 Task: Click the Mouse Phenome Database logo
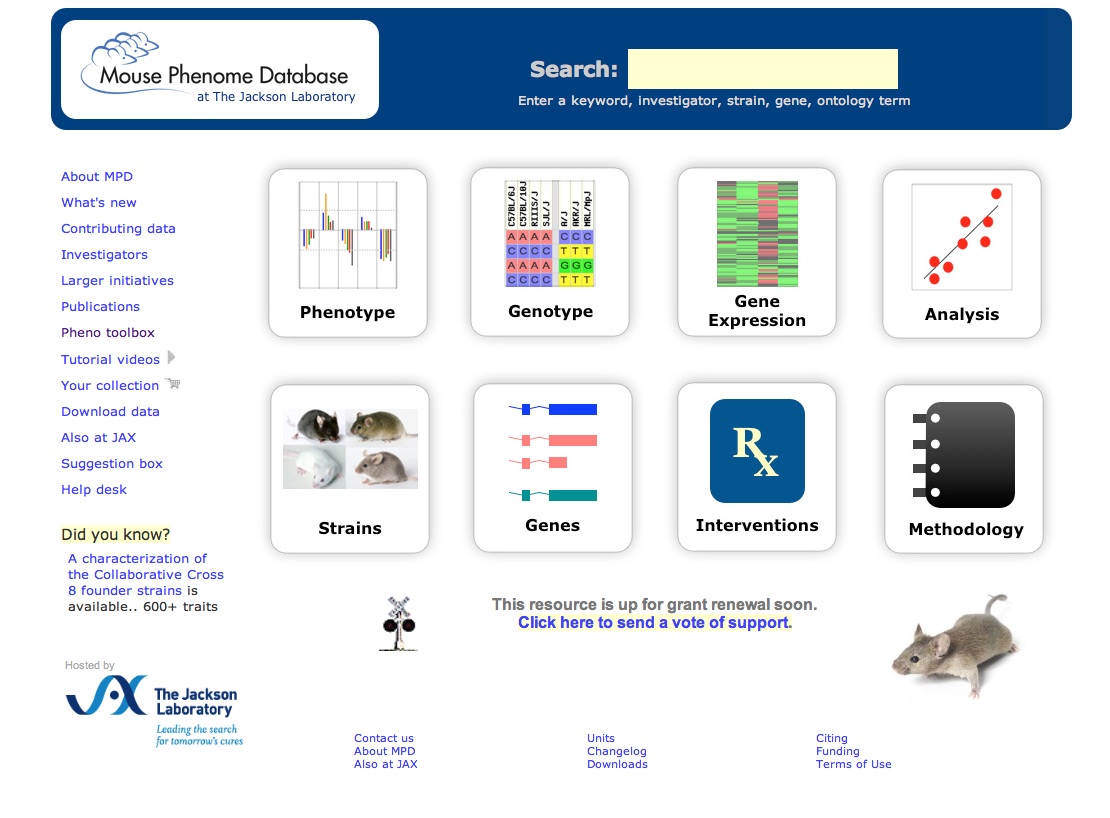click(x=220, y=70)
